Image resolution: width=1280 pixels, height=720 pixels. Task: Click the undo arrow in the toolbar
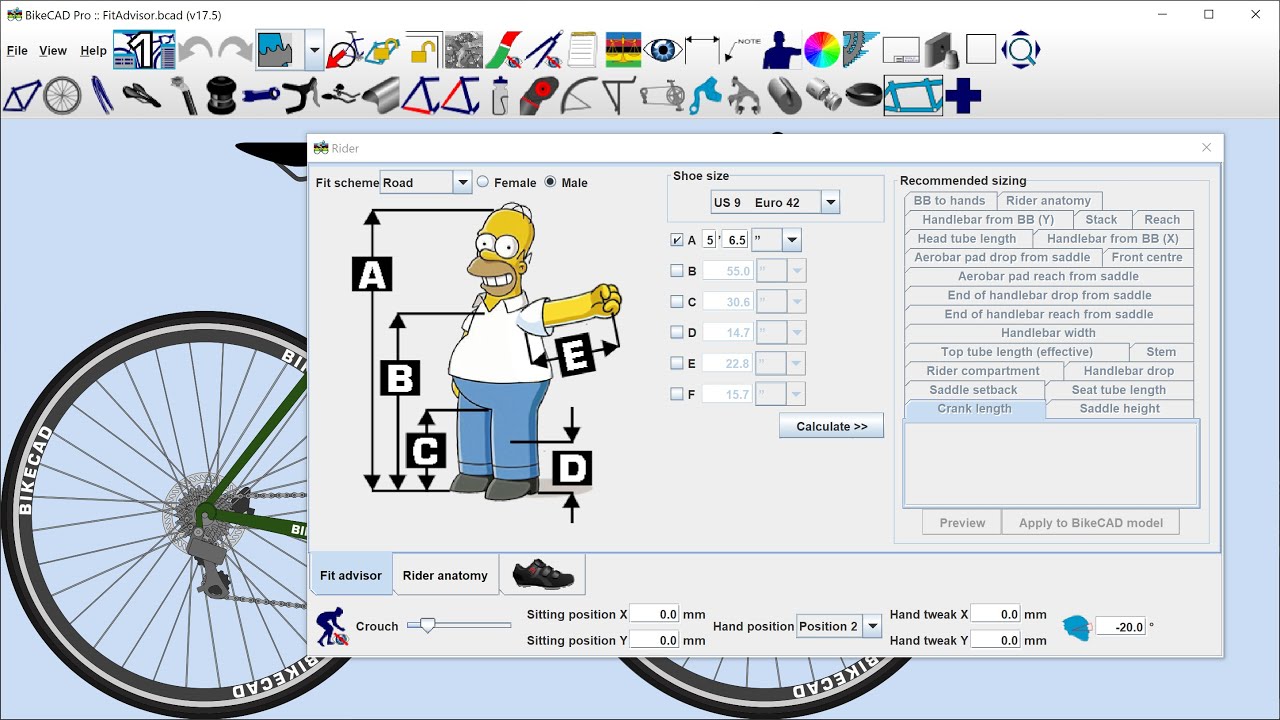(196, 50)
